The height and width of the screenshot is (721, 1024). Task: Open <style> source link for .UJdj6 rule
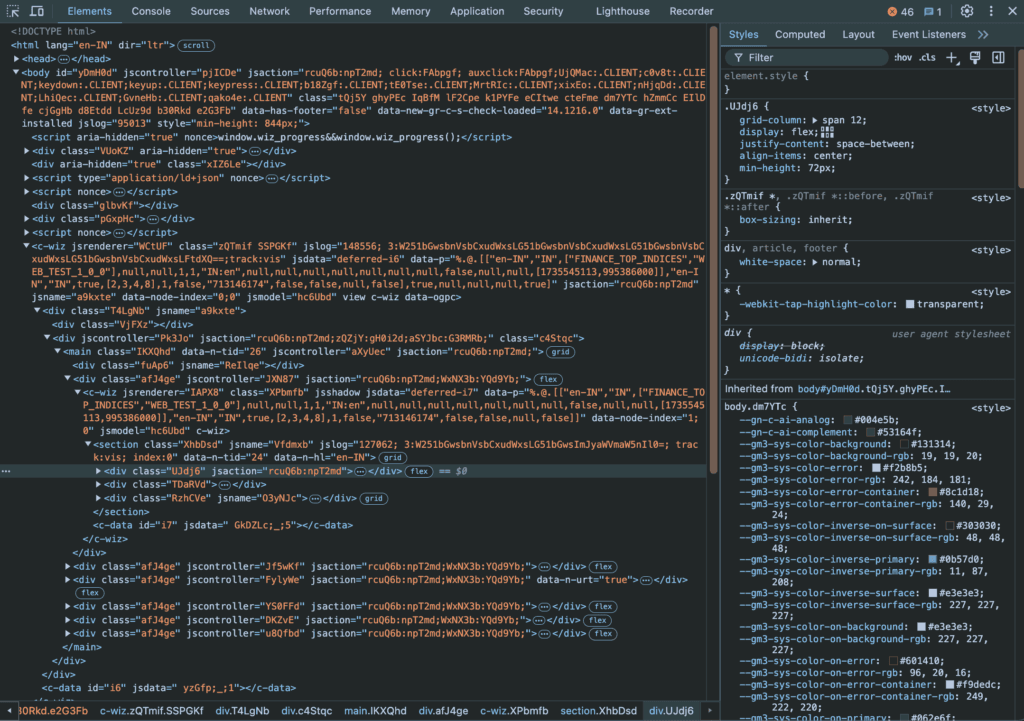click(991, 108)
